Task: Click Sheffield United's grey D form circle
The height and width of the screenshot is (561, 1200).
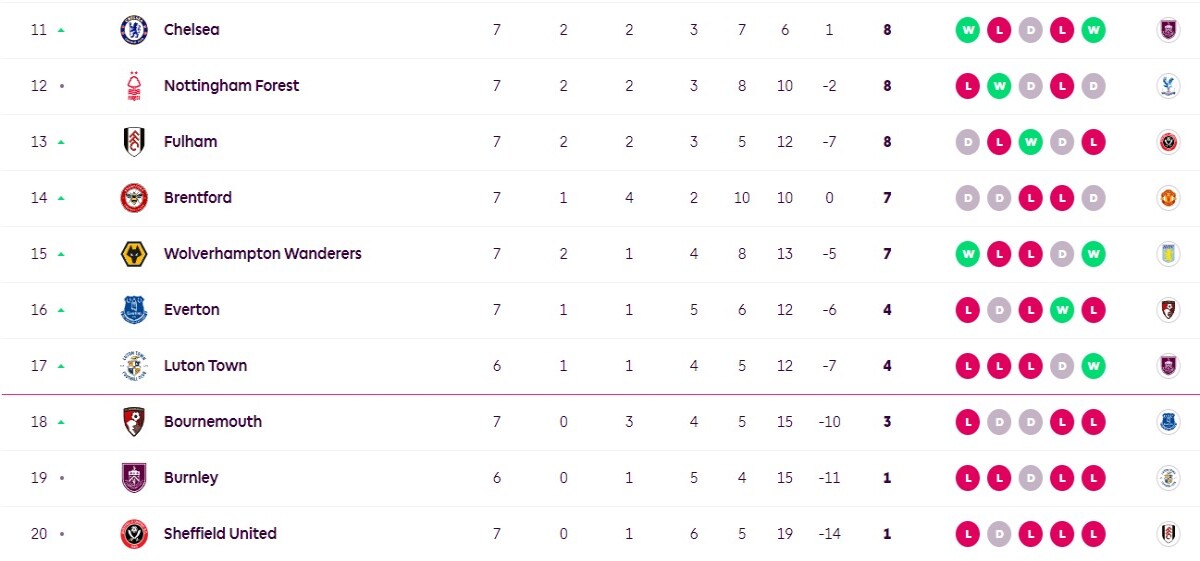Action: [x=999, y=534]
